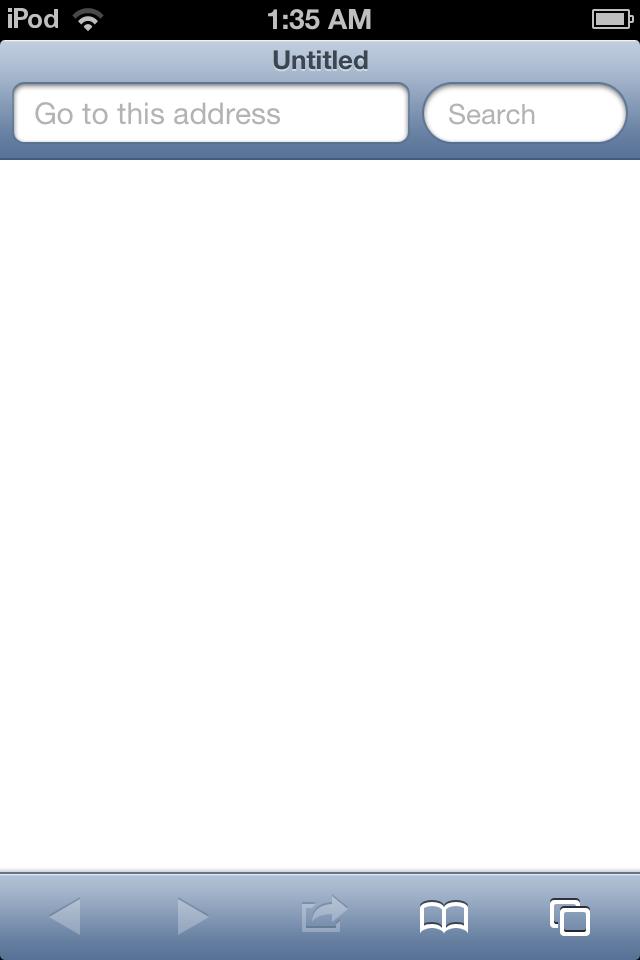Click the Search placeholder text

click(x=492, y=114)
